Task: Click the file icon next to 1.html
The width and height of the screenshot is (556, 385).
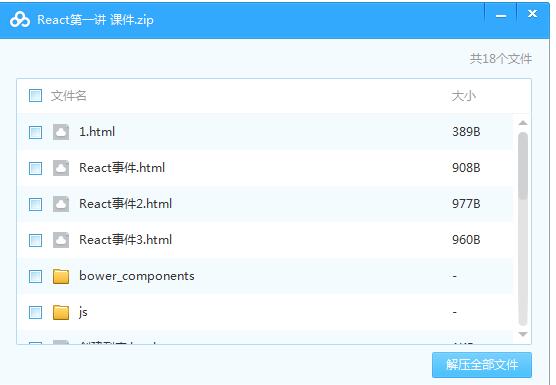Action: 61,132
